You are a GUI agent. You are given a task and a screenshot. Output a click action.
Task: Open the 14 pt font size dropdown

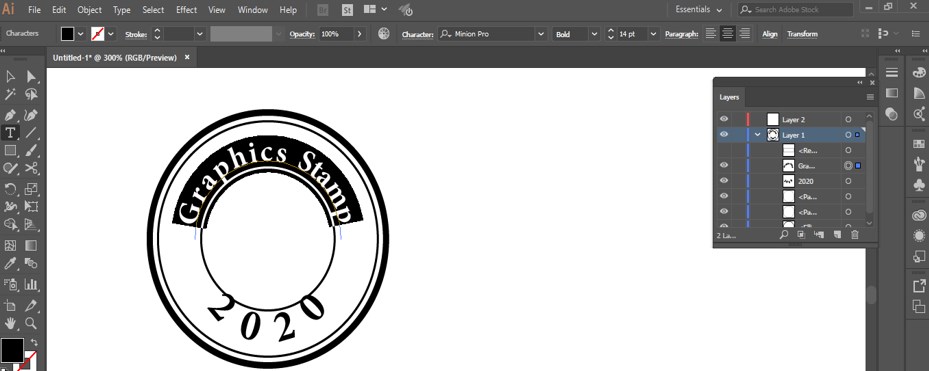[x=653, y=34]
